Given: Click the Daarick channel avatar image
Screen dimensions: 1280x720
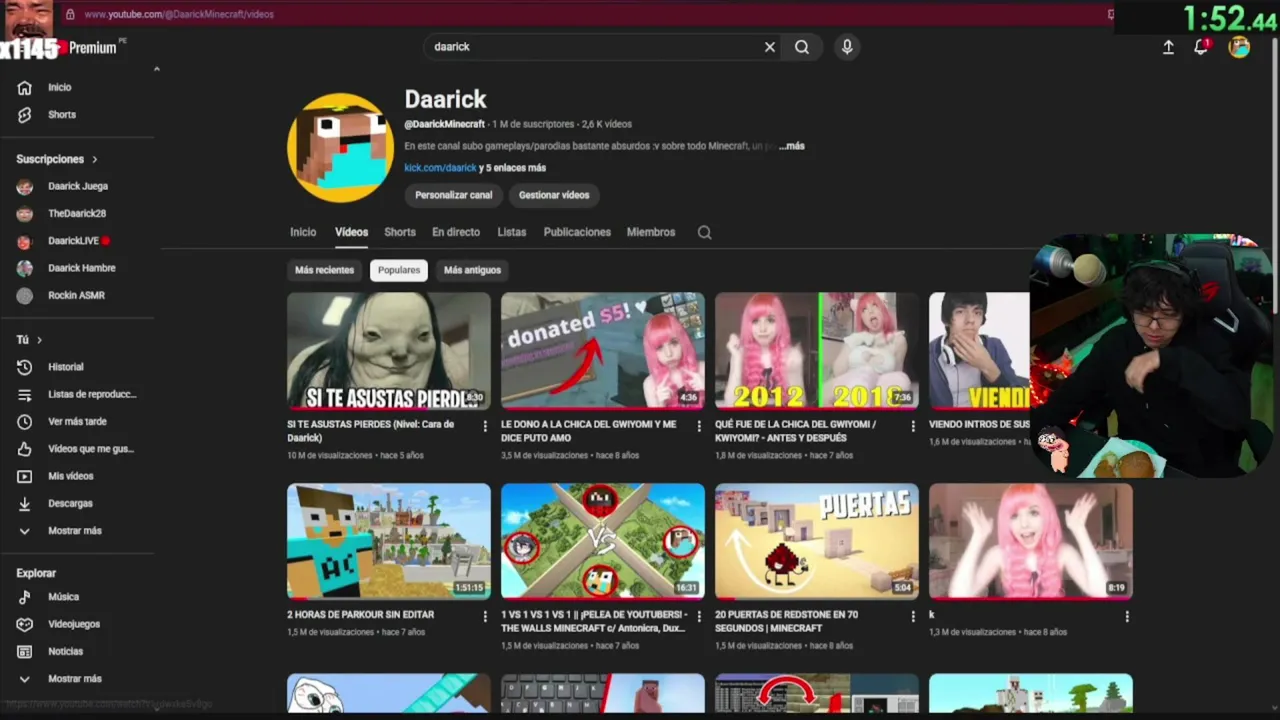Looking at the screenshot, I should [x=340, y=148].
